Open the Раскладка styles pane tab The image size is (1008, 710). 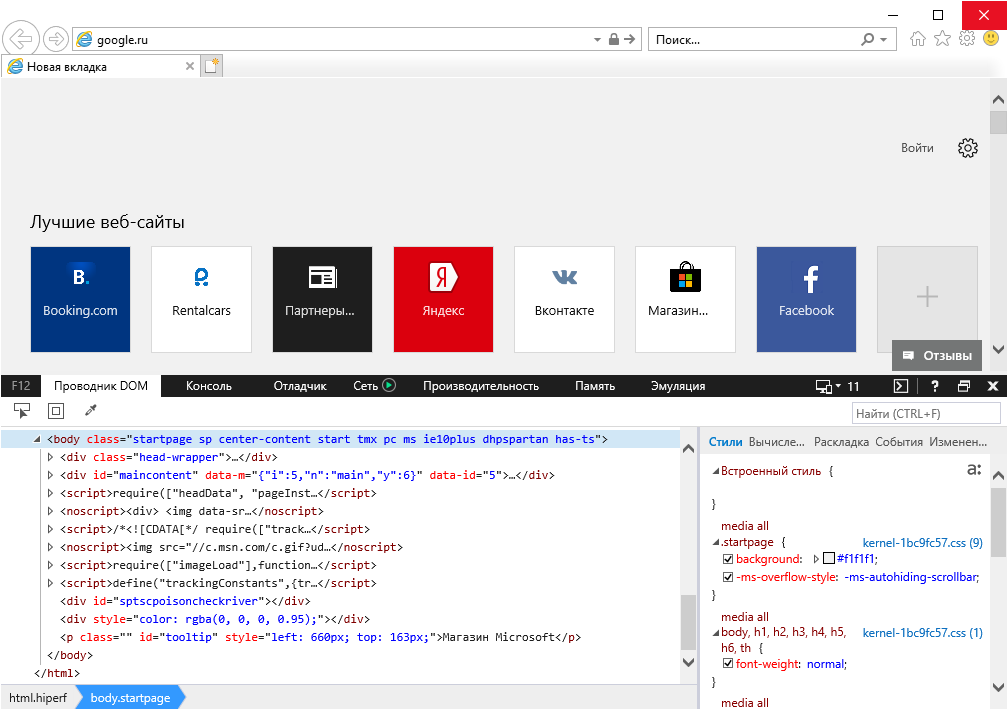(842, 442)
